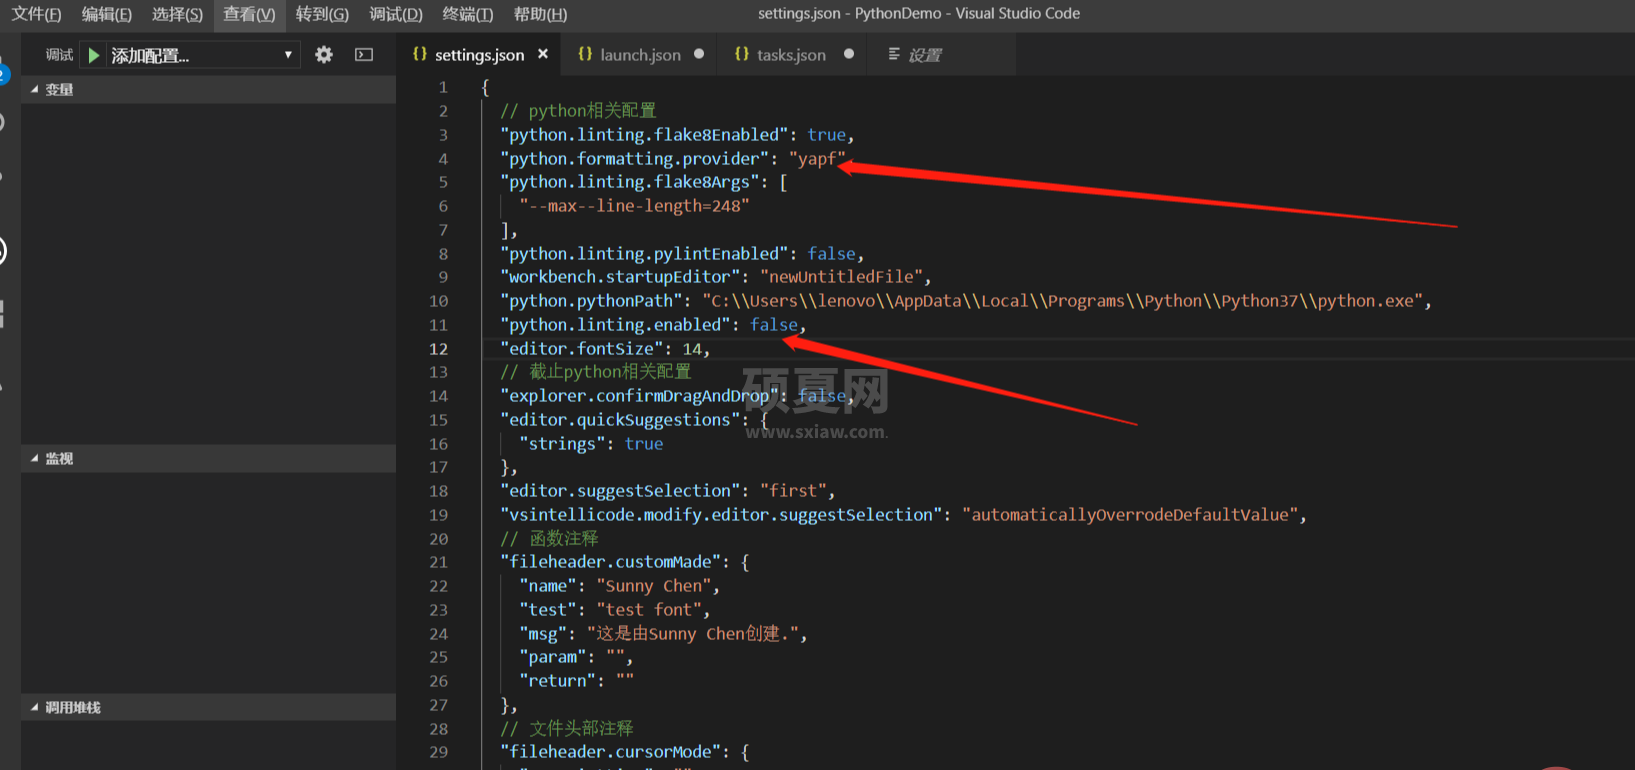Click the "newUntitledFile" value

point(841,277)
